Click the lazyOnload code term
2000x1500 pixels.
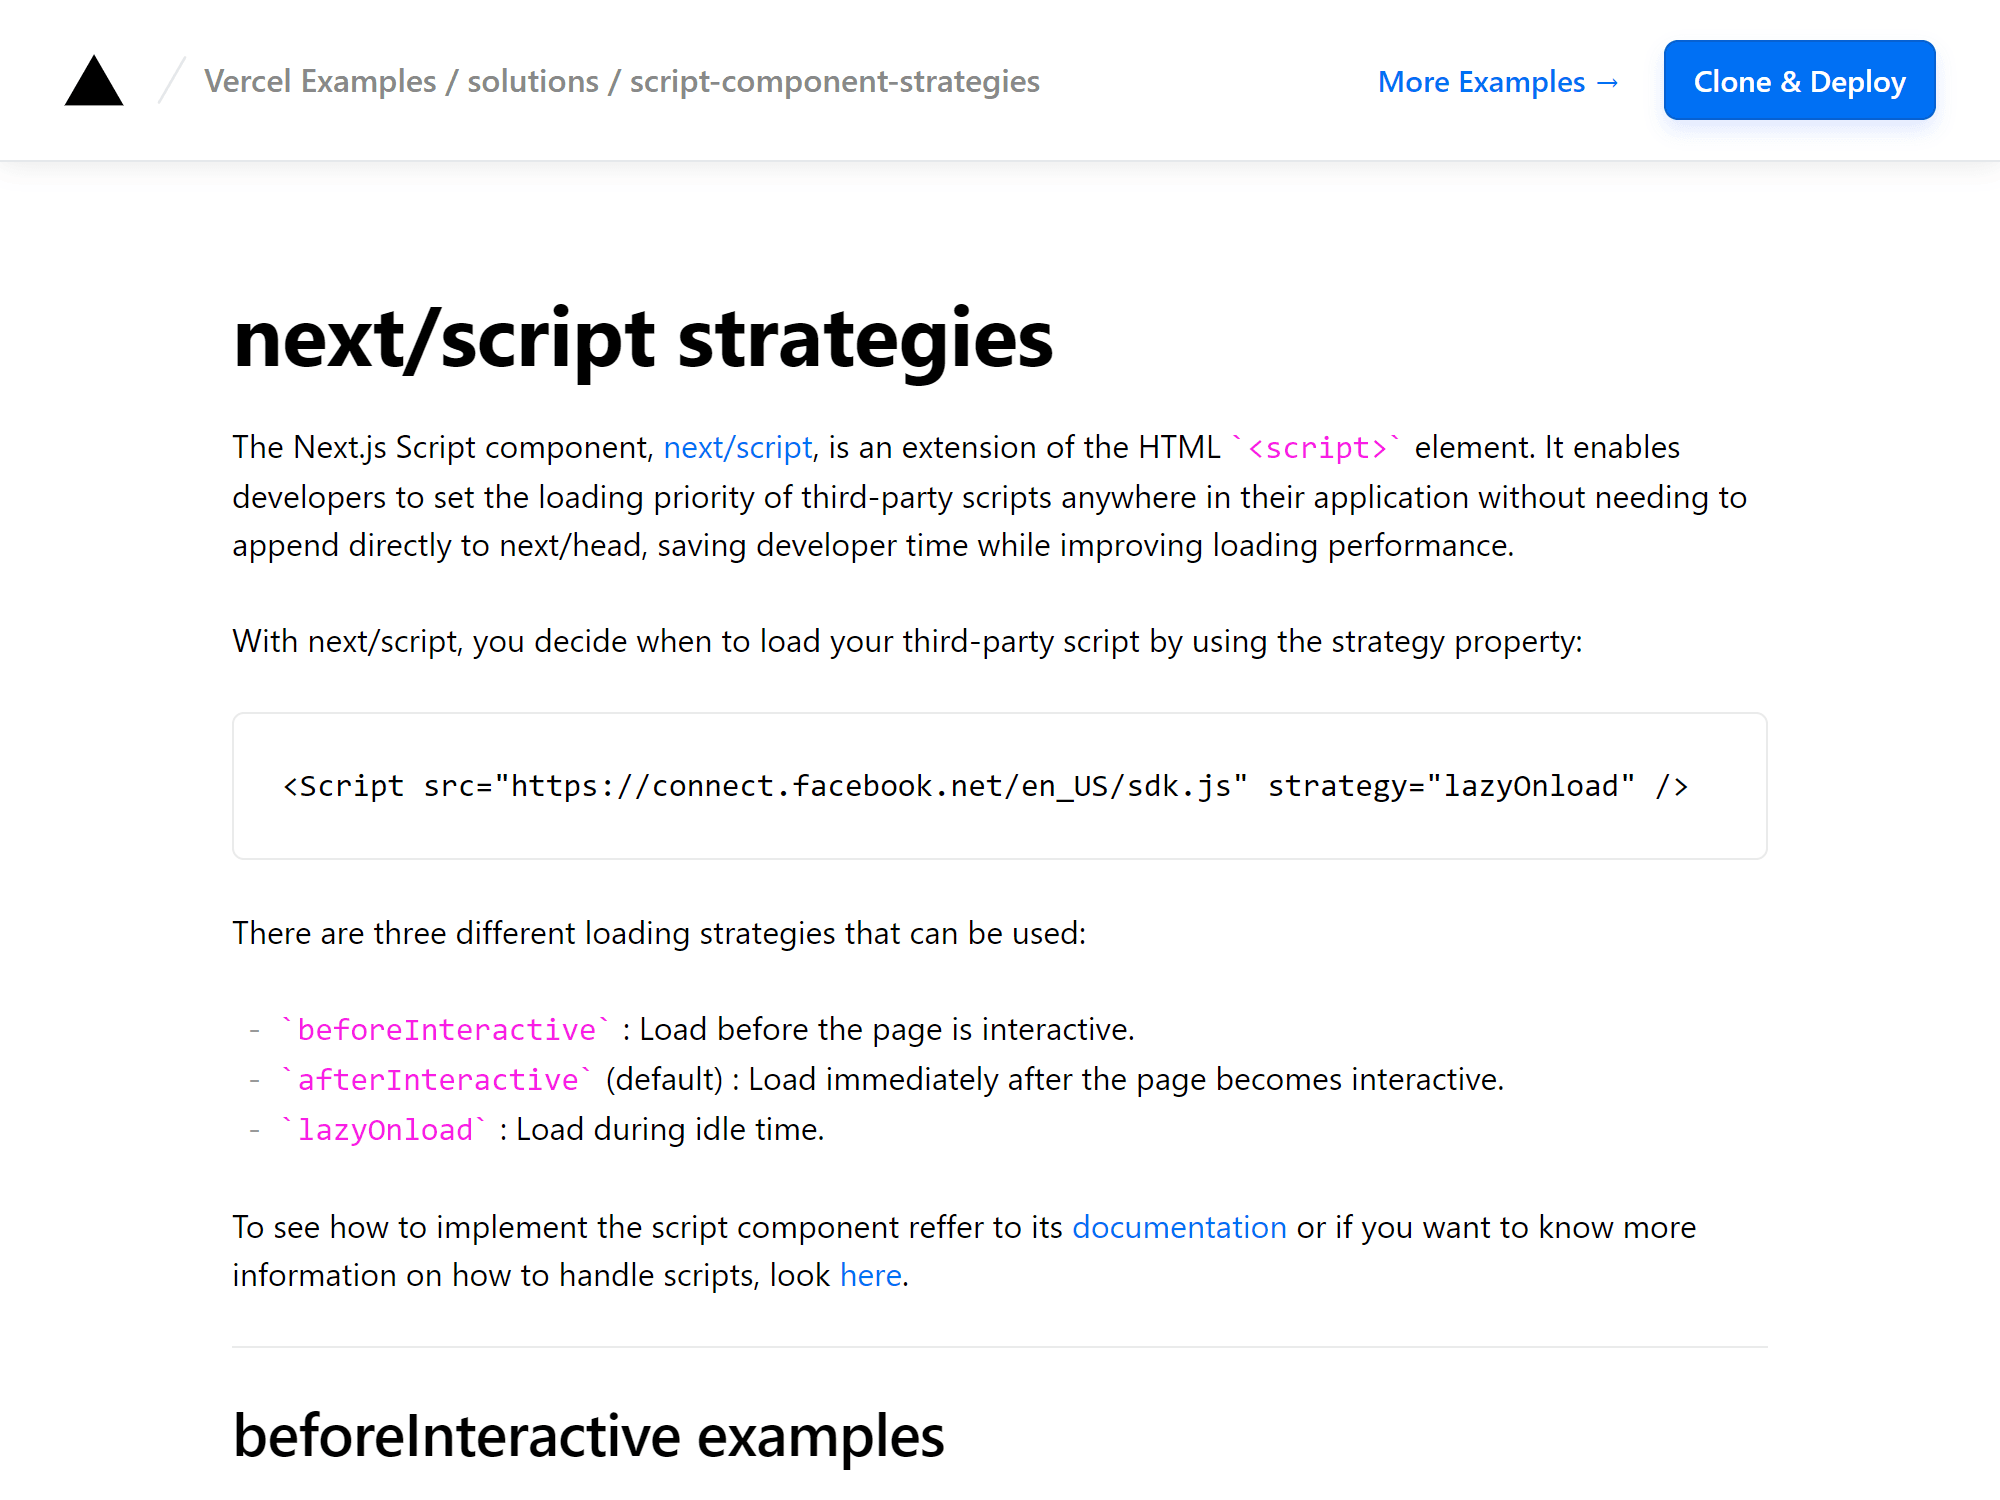(383, 1129)
